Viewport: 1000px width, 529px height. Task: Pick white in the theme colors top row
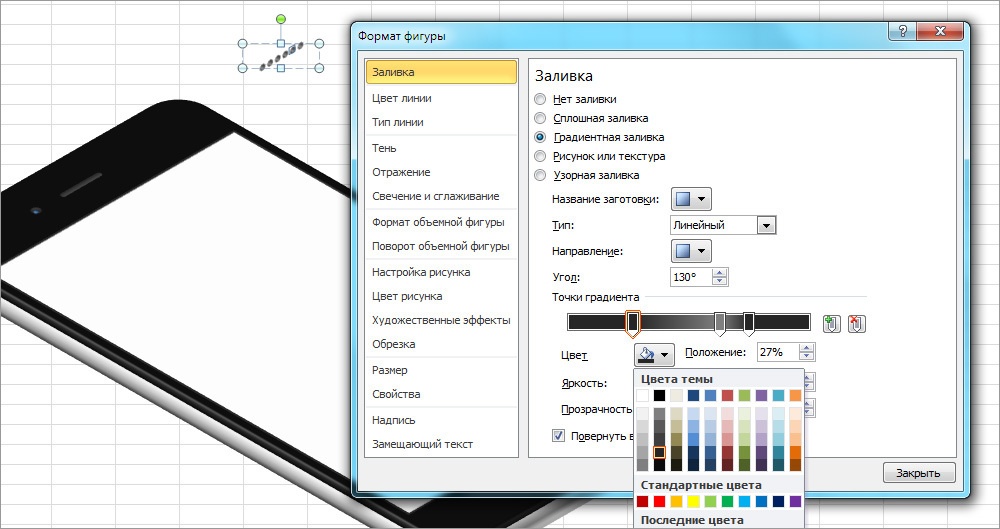(x=642, y=395)
